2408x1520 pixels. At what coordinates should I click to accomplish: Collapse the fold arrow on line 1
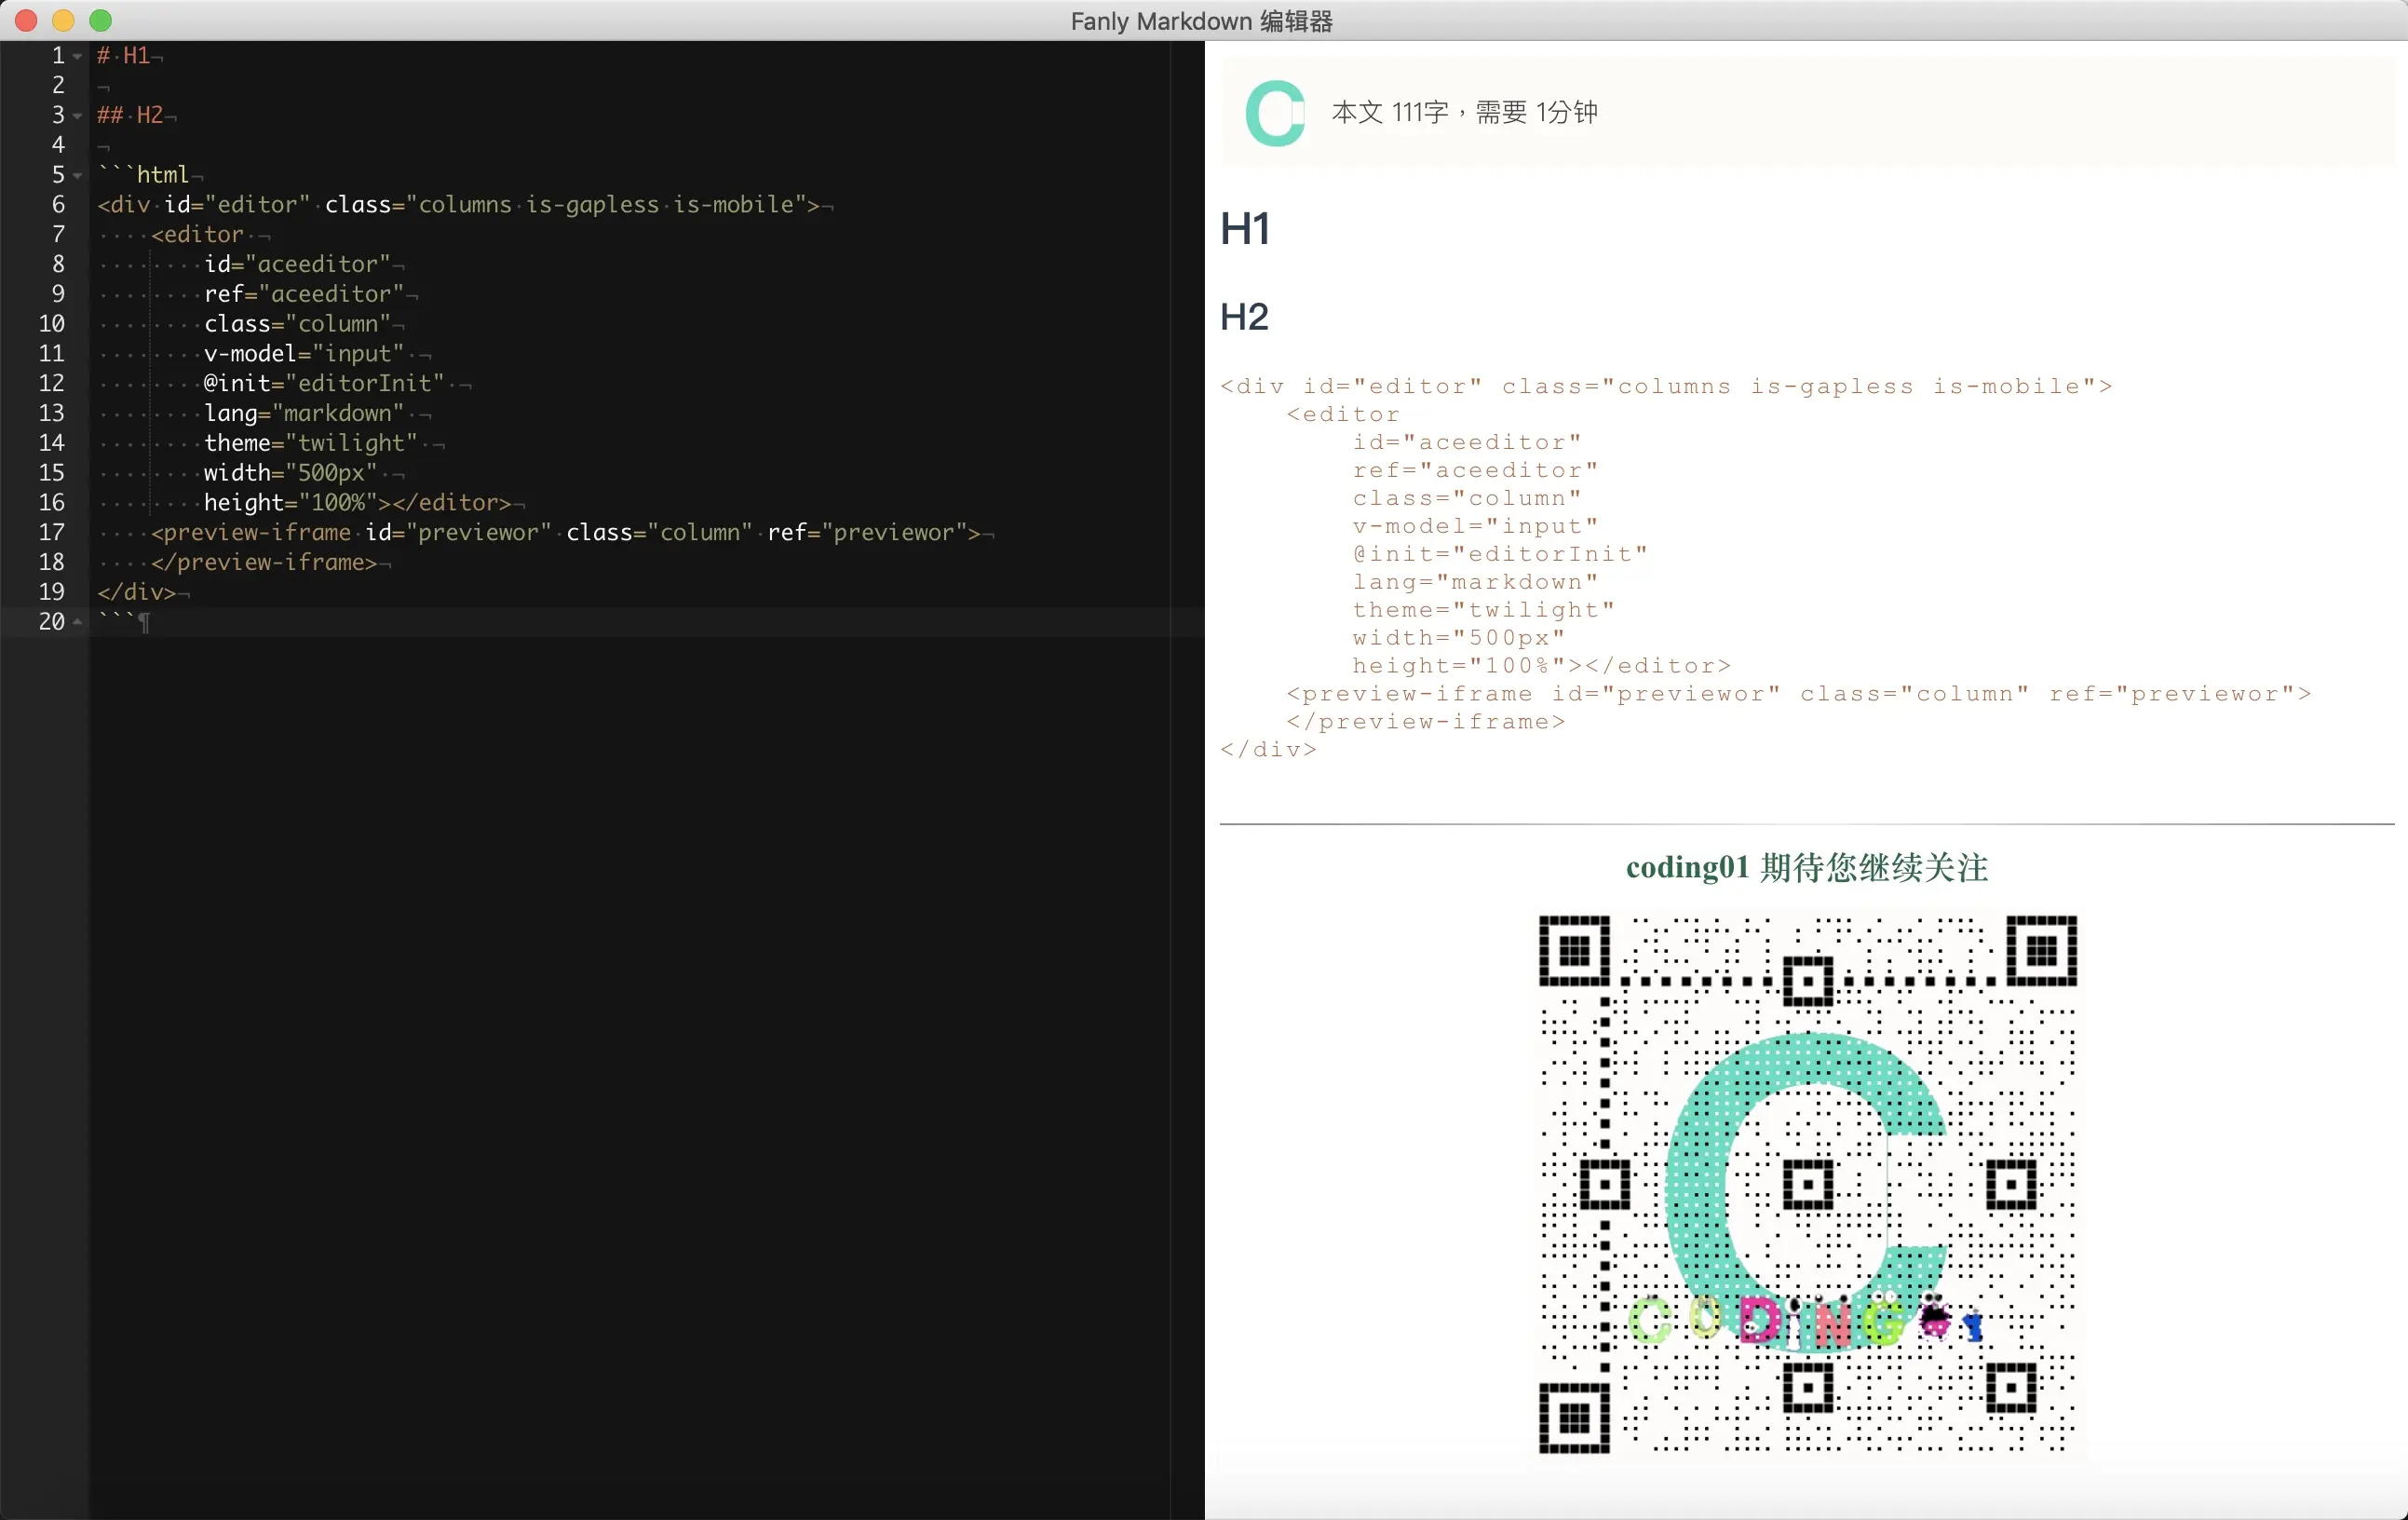coord(78,56)
